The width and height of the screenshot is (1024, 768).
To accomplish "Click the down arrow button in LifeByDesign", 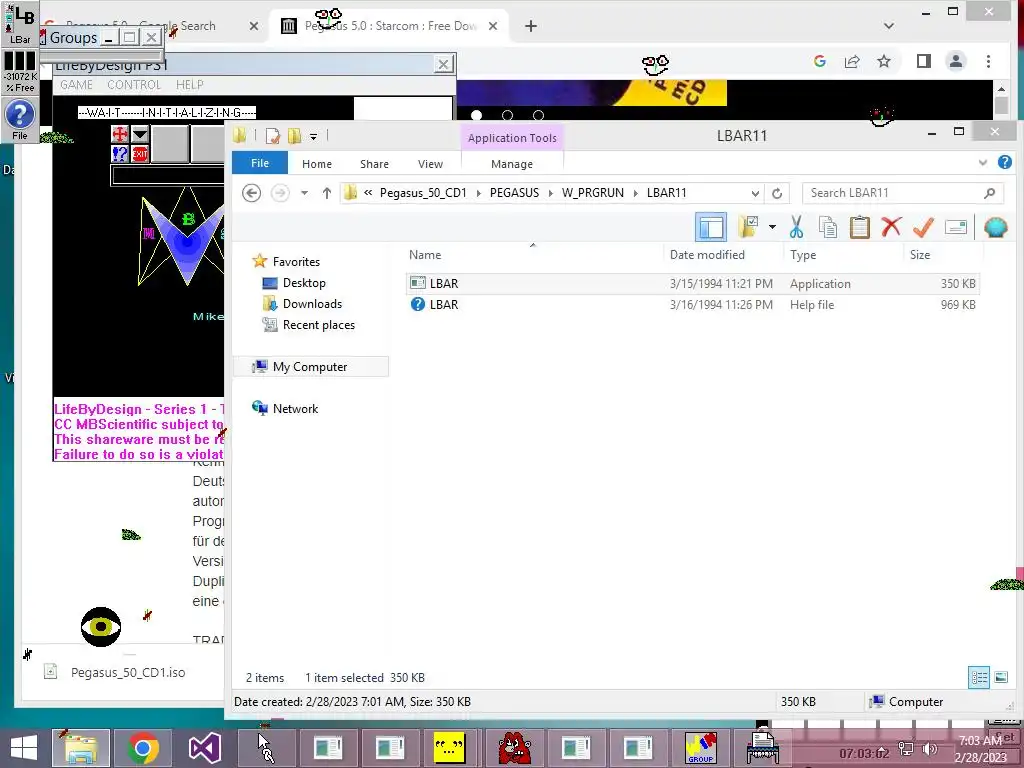I will [140, 135].
